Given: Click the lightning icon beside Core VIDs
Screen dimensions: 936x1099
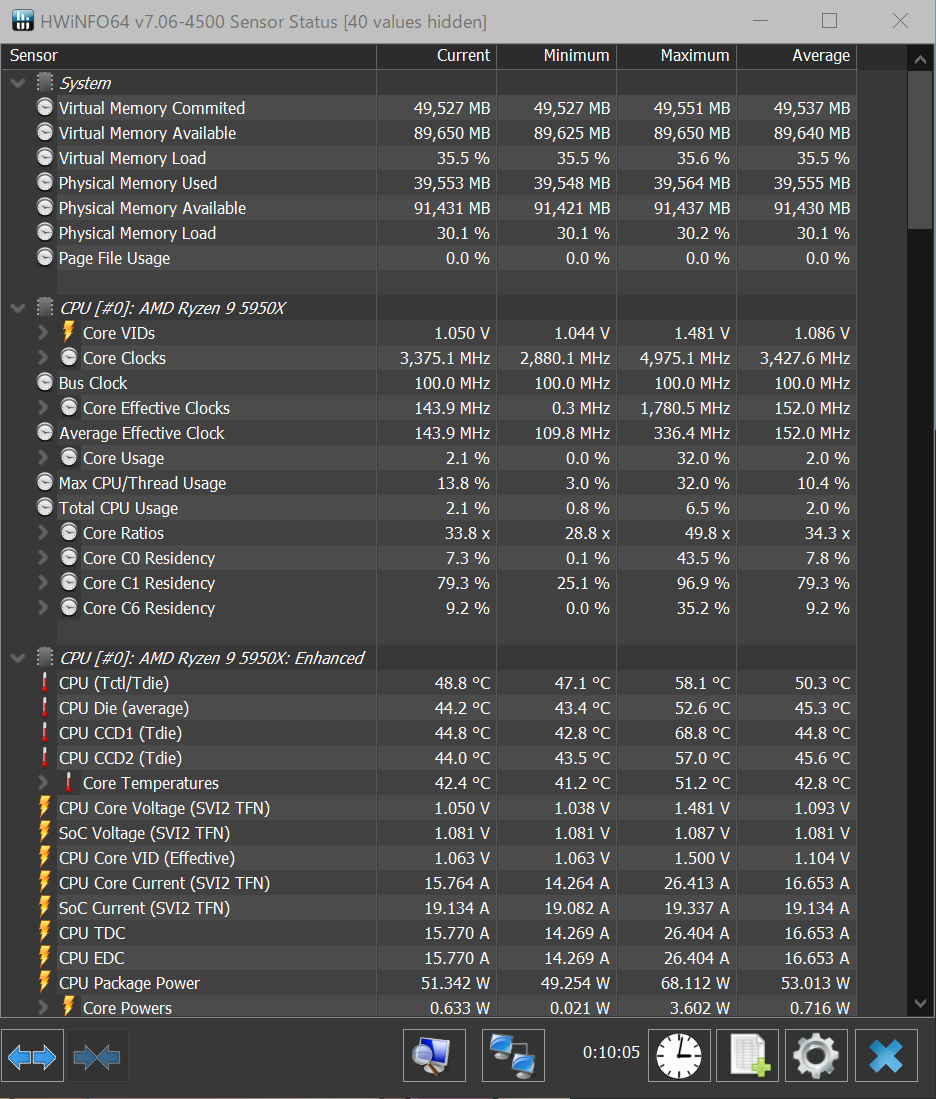Looking at the screenshot, I should click(69, 332).
